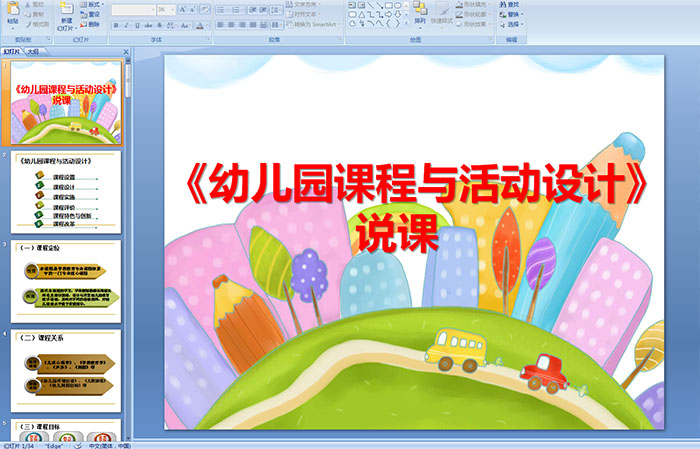Image resolution: width=700 pixels, height=449 pixels.
Task: Select the arrow line shape in gallery
Action: [x=380, y=5]
